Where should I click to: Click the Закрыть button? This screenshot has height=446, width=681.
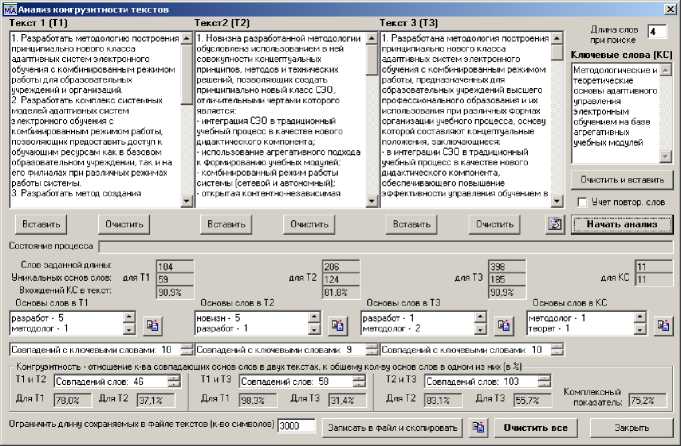point(631,428)
